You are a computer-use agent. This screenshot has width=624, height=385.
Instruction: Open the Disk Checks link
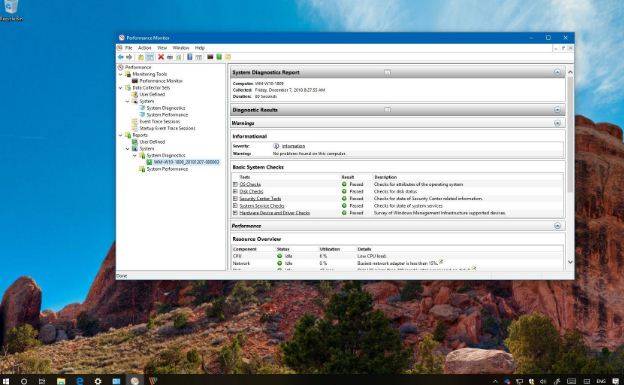click(x=251, y=192)
